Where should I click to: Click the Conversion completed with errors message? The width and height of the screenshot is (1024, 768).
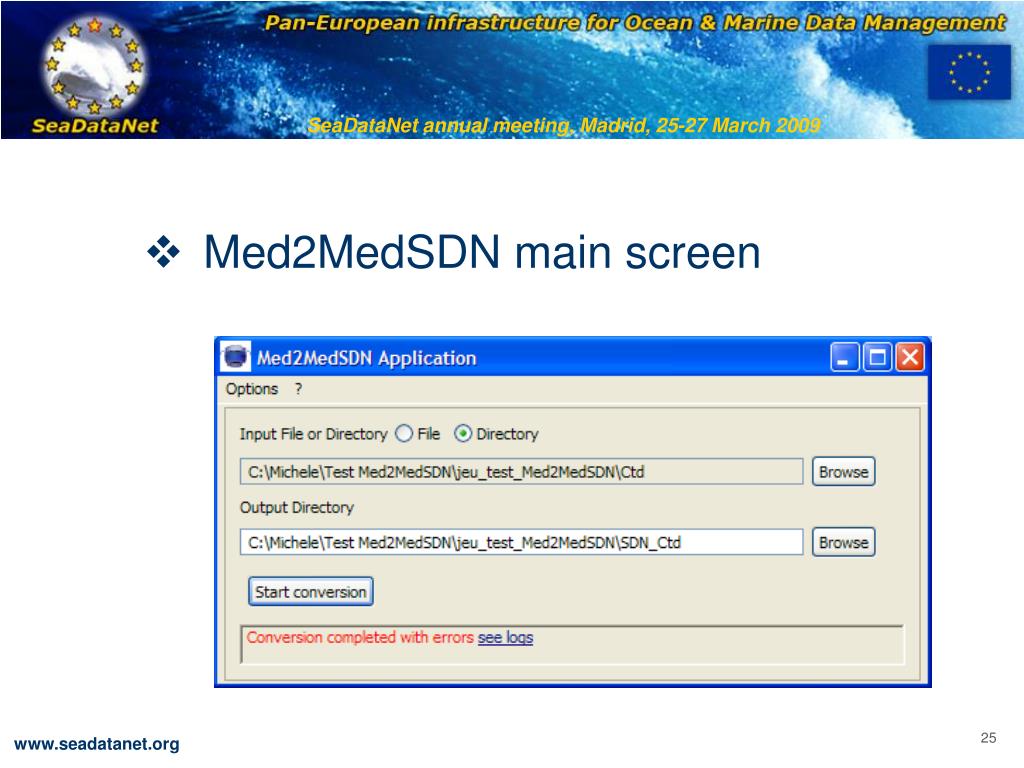[360, 637]
